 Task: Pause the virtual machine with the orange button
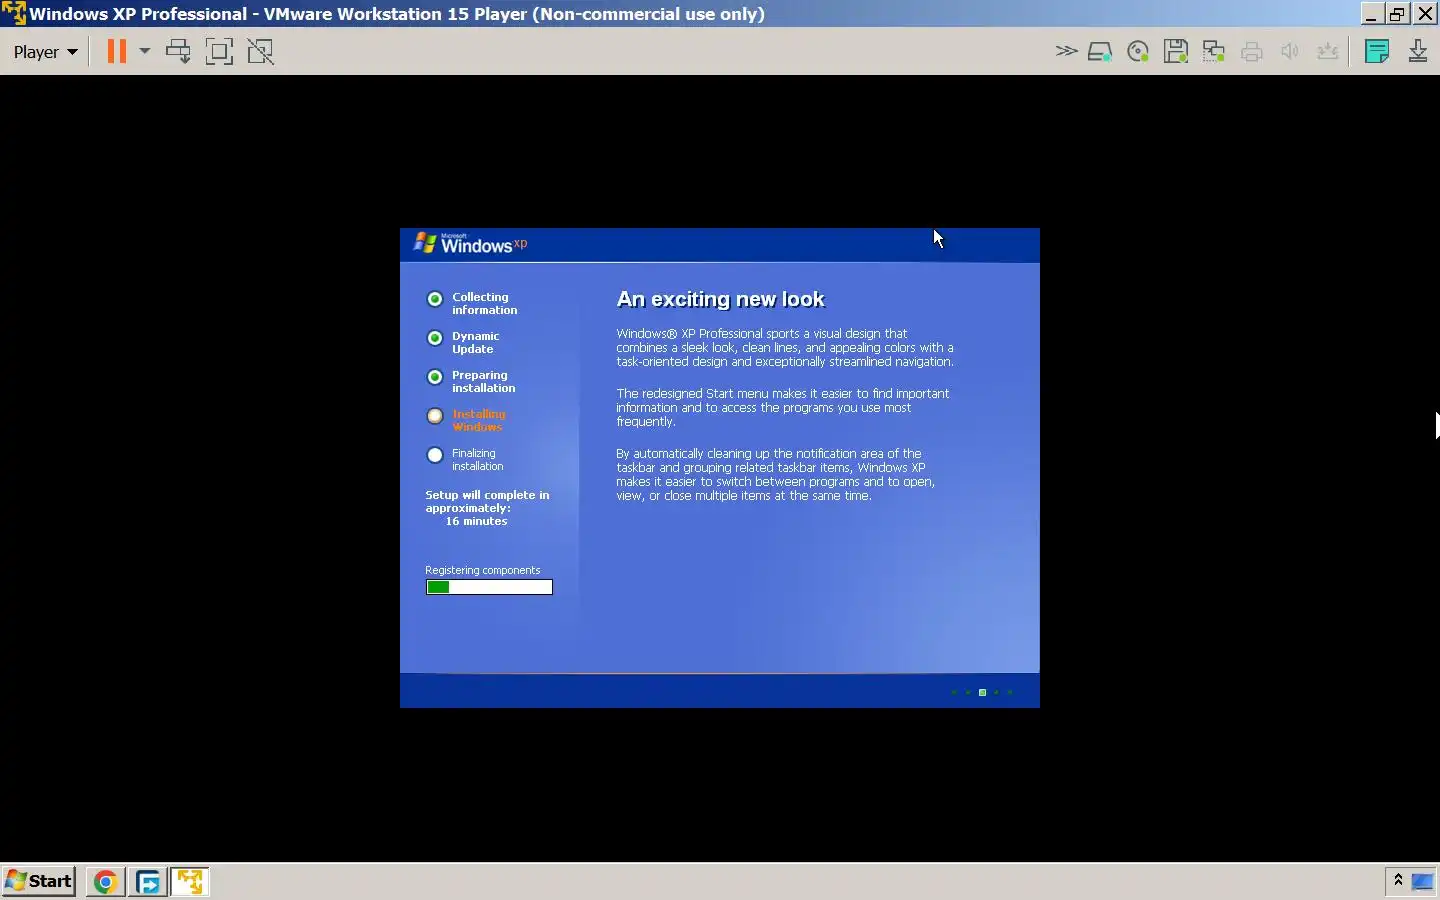[x=117, y=51]
